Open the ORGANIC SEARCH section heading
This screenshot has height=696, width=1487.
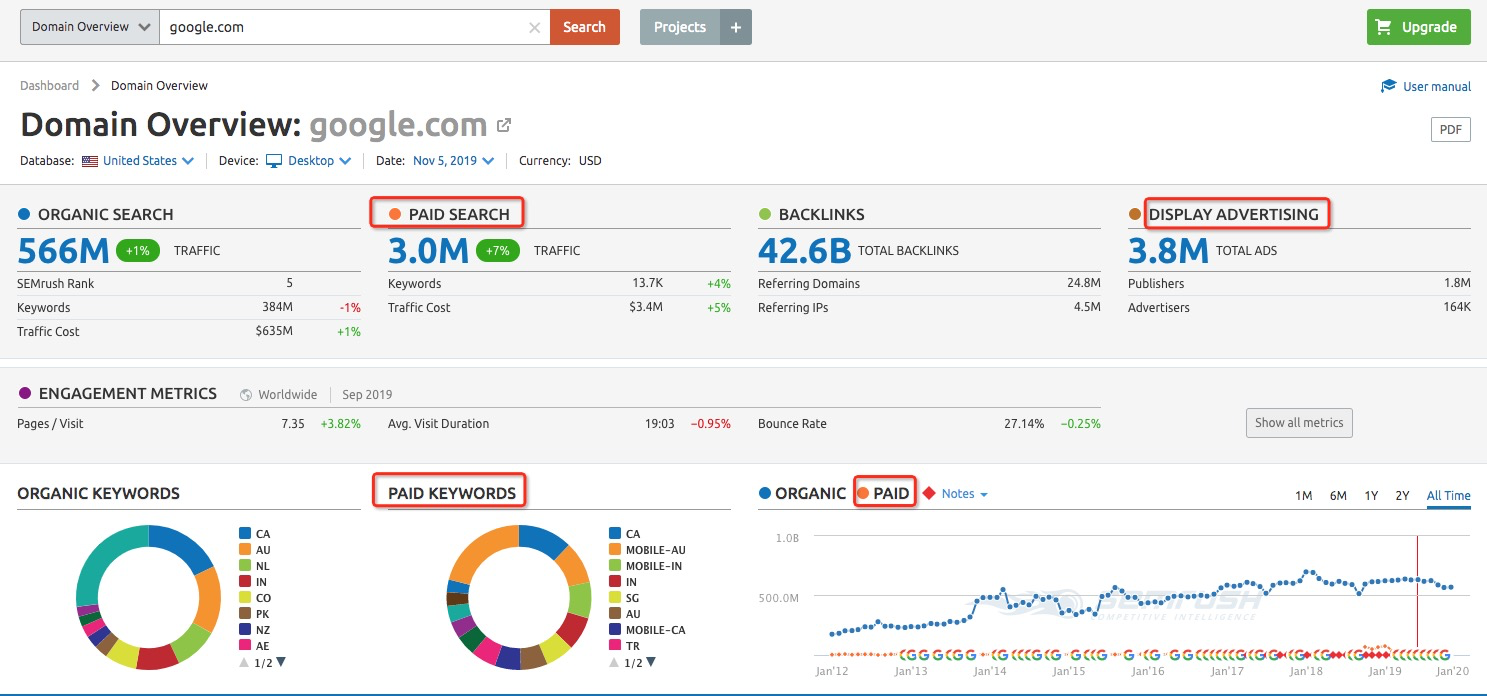click(105, 214)
